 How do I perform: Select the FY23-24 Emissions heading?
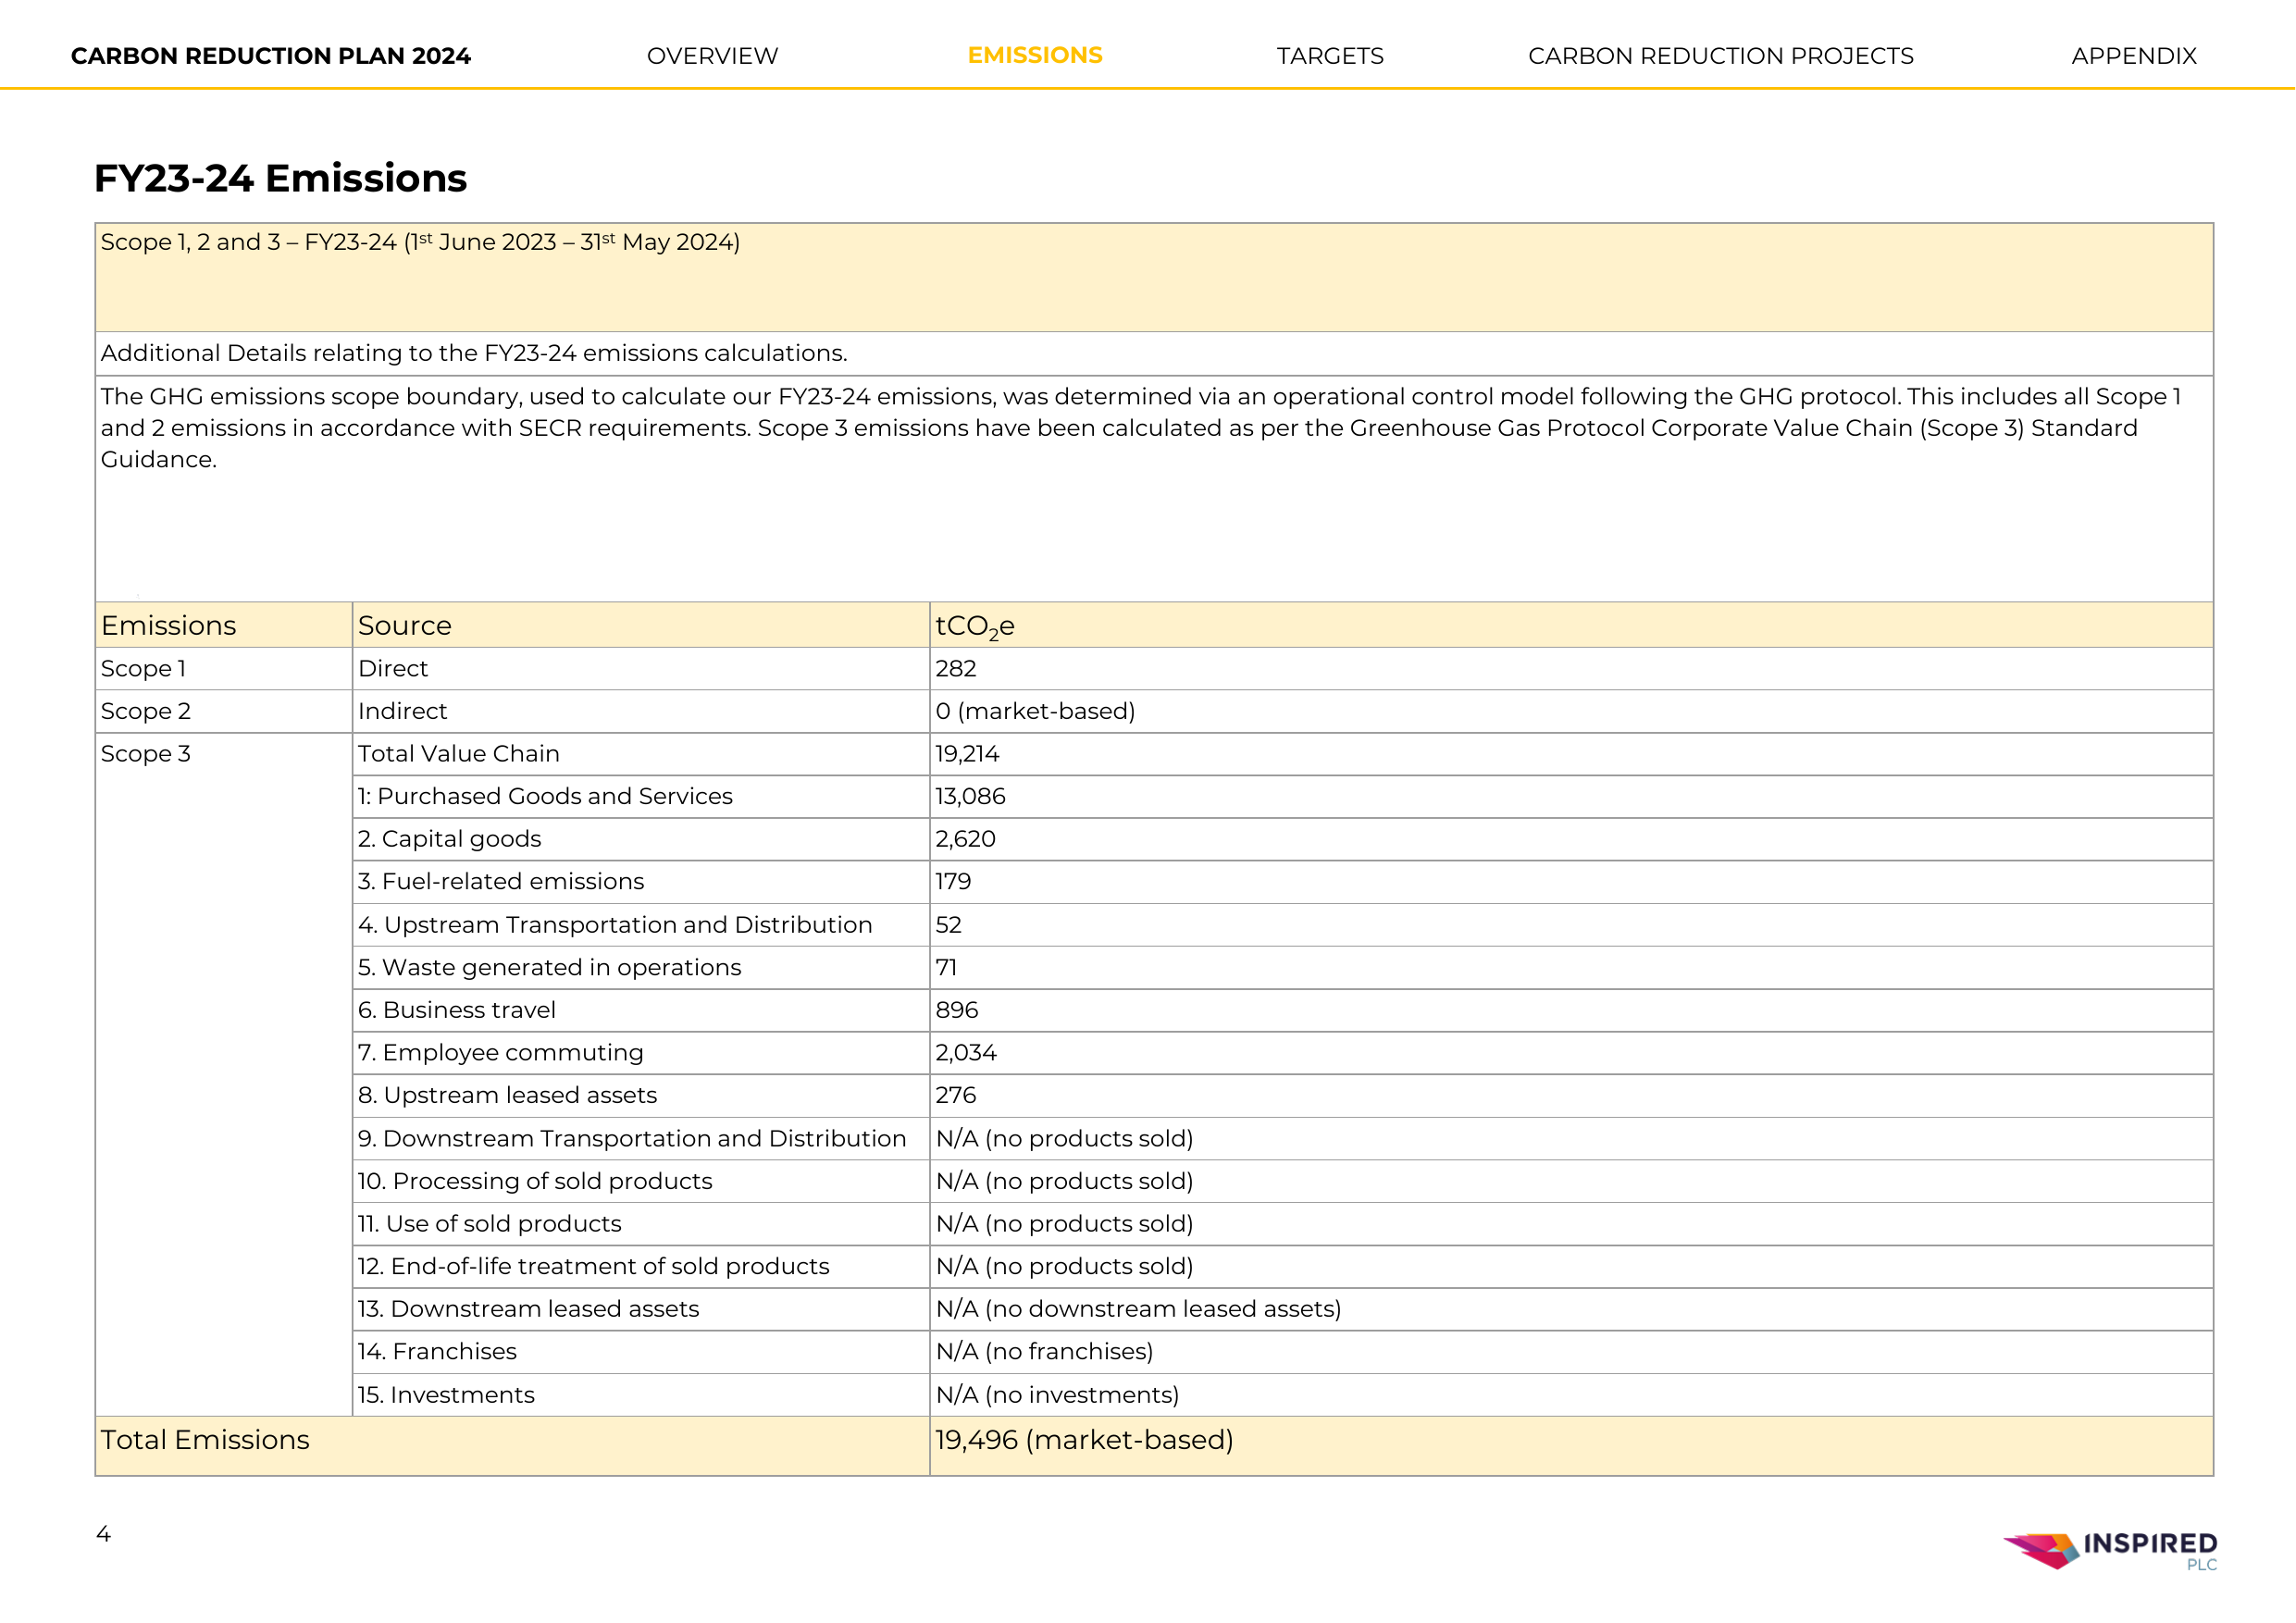(x=280, y=178)
